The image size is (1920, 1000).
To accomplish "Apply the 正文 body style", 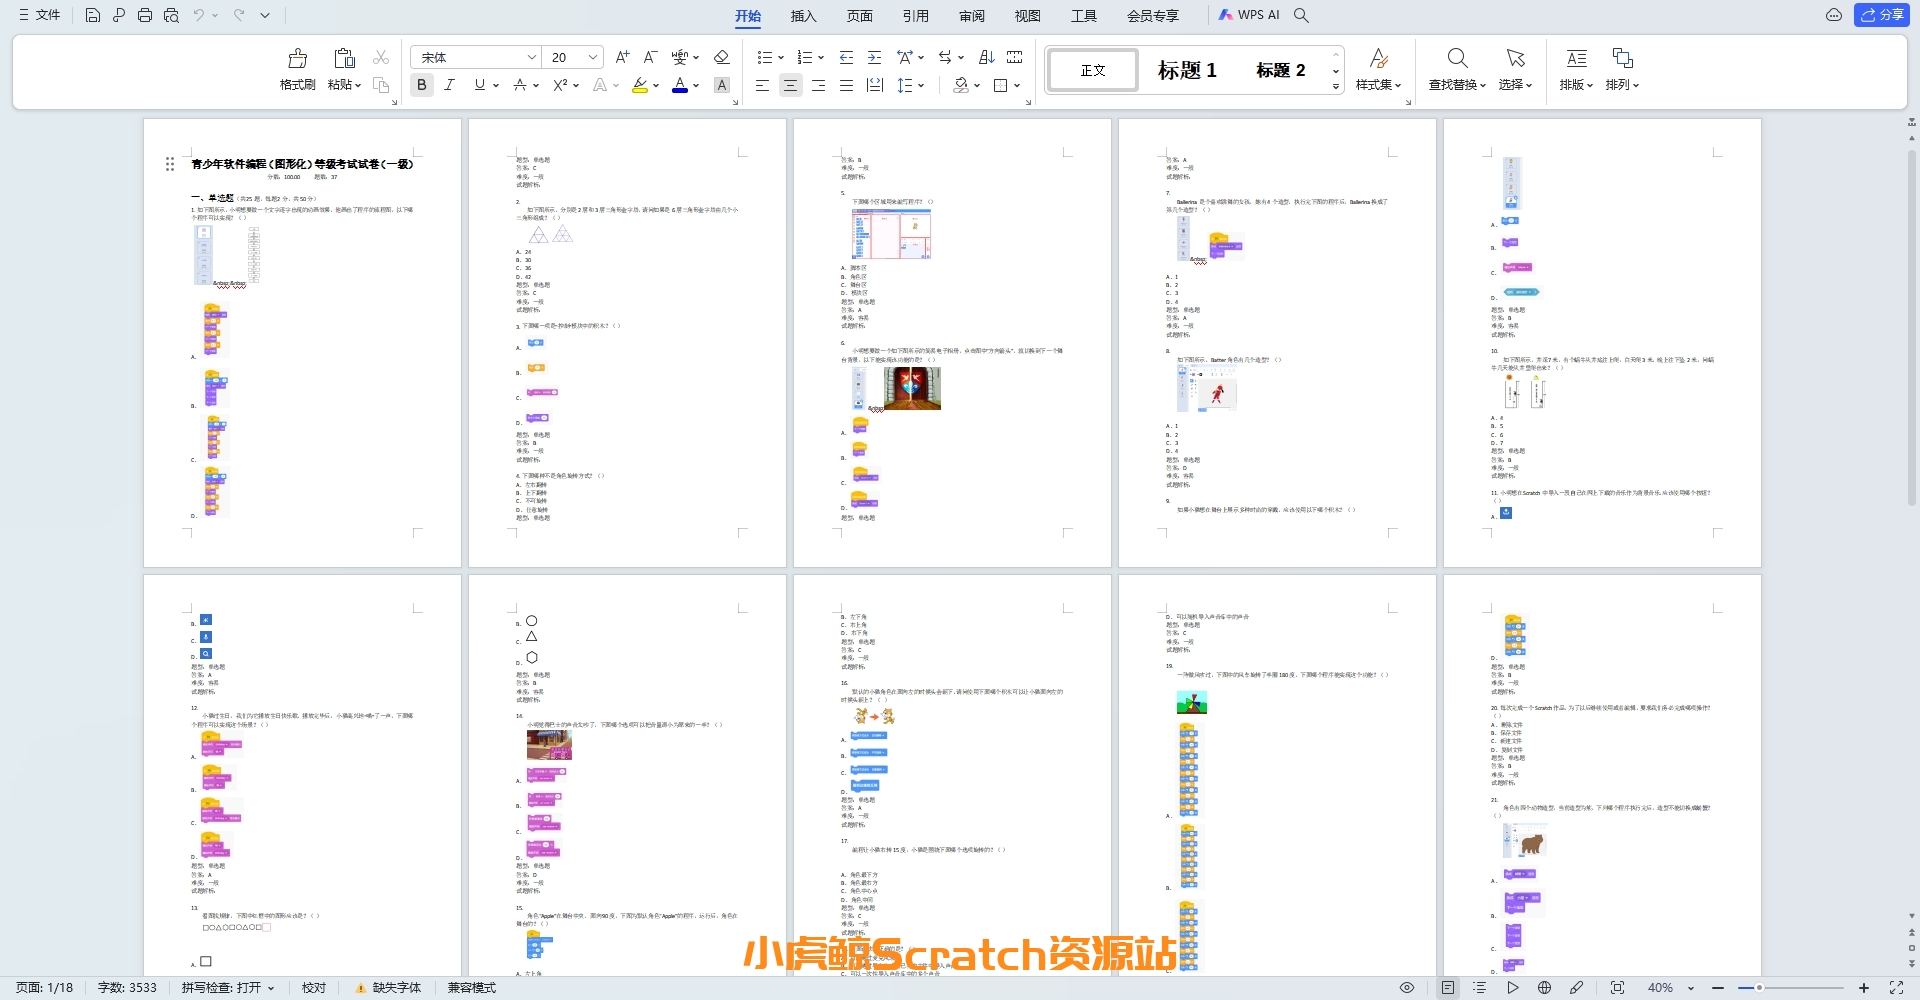I will click(x=1093, y=70).
